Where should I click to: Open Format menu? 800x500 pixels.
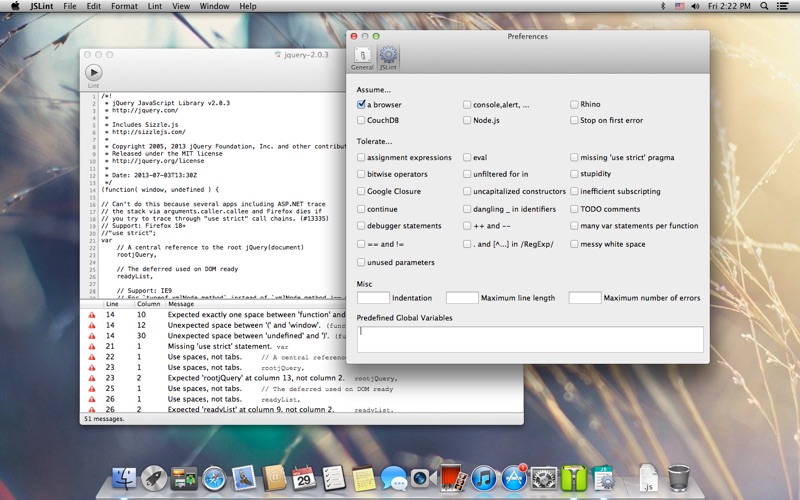pyautogui.click(x=124, y=6)
